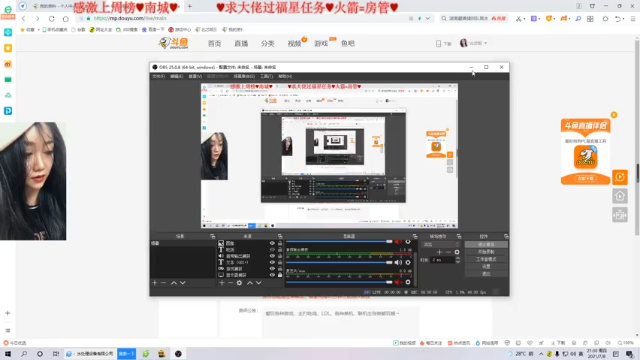Toggle visibility eye of the image source row

coord(272,243)
